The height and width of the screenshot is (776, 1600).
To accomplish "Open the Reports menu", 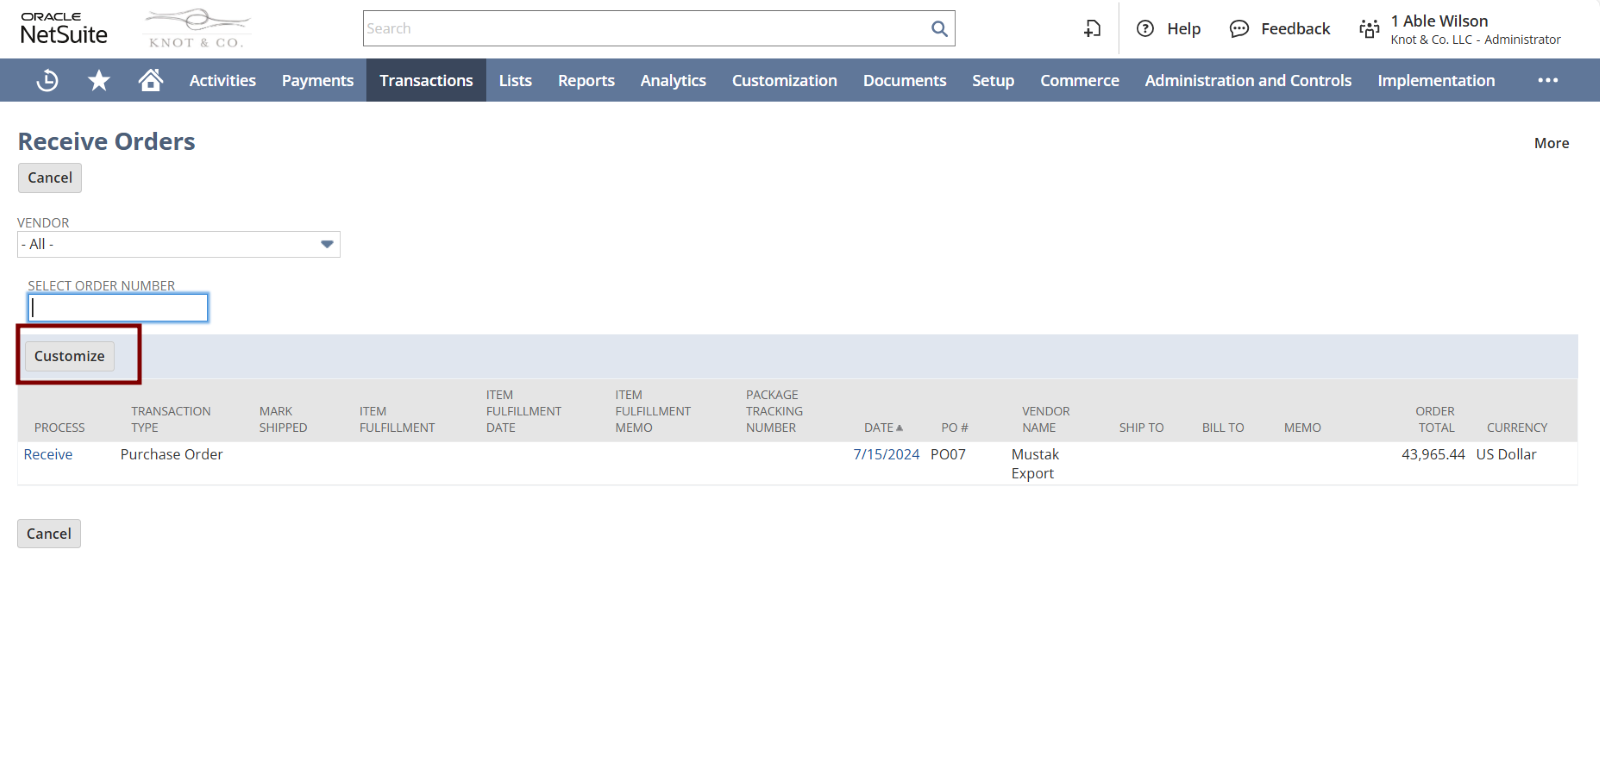I will (x=586, y=81).
